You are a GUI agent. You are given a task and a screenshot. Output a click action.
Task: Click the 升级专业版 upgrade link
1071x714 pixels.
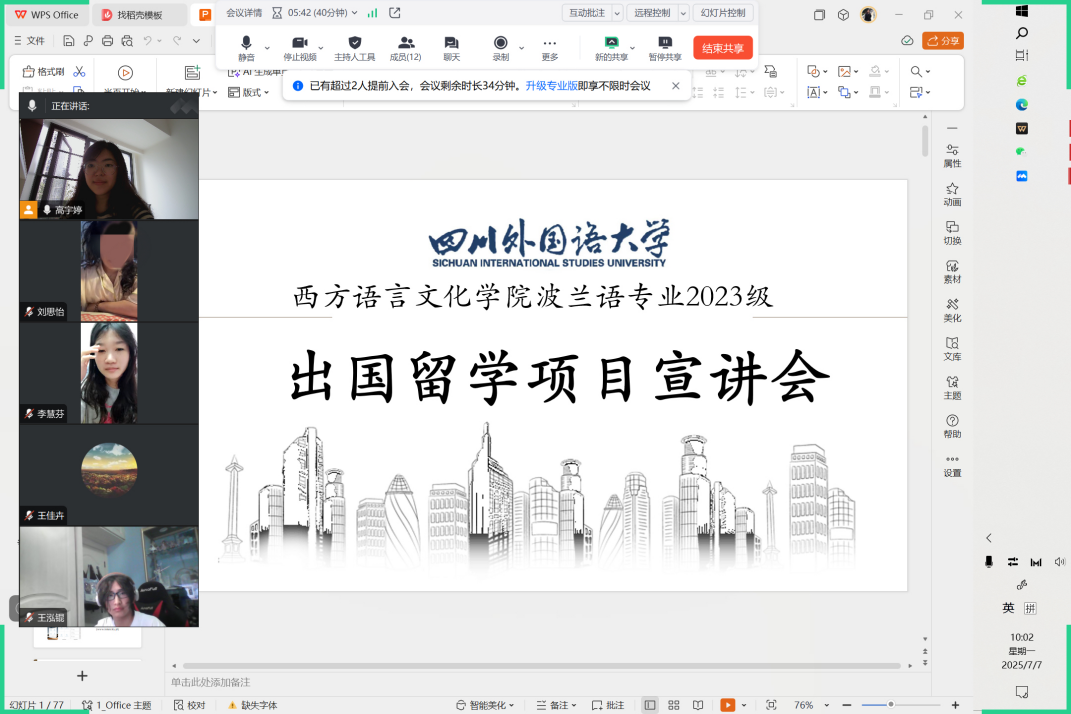551,86
